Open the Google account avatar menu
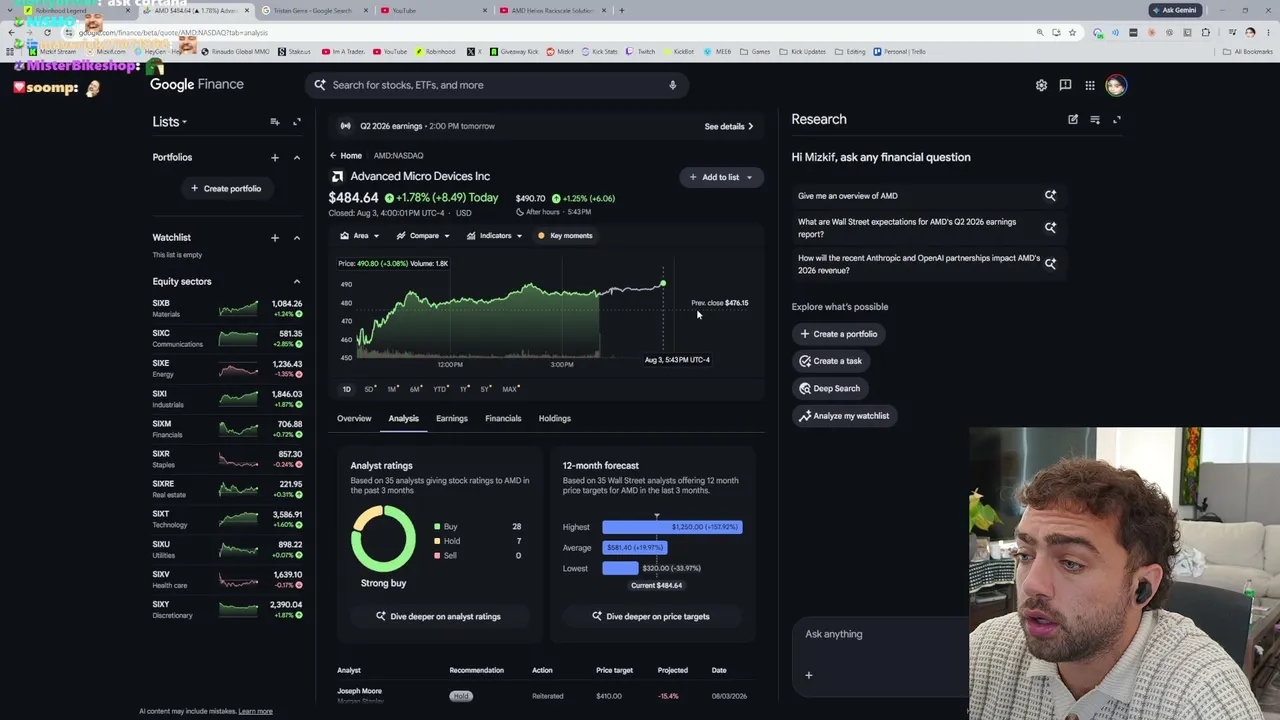 pyautogui.click(x=1116, y=85)
